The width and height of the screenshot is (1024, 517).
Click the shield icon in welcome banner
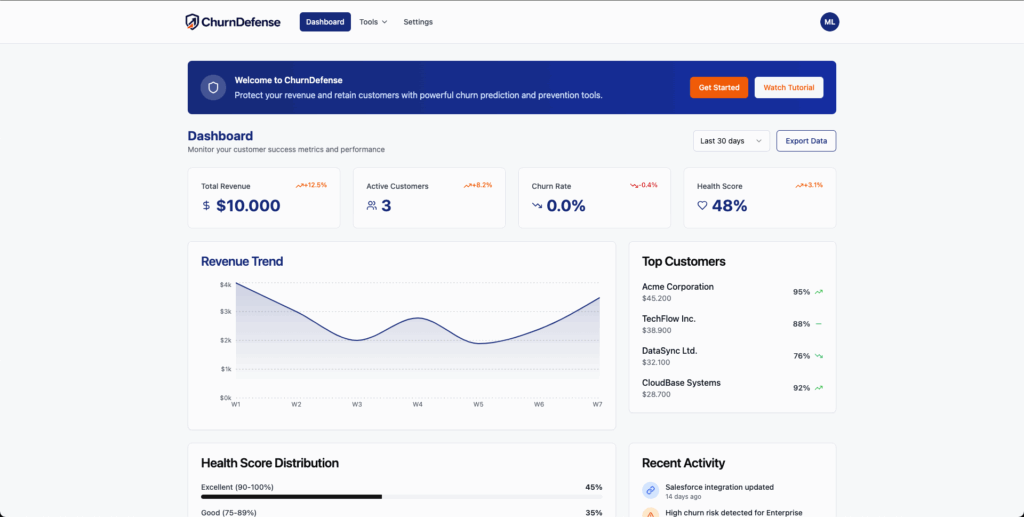(213, 87)
